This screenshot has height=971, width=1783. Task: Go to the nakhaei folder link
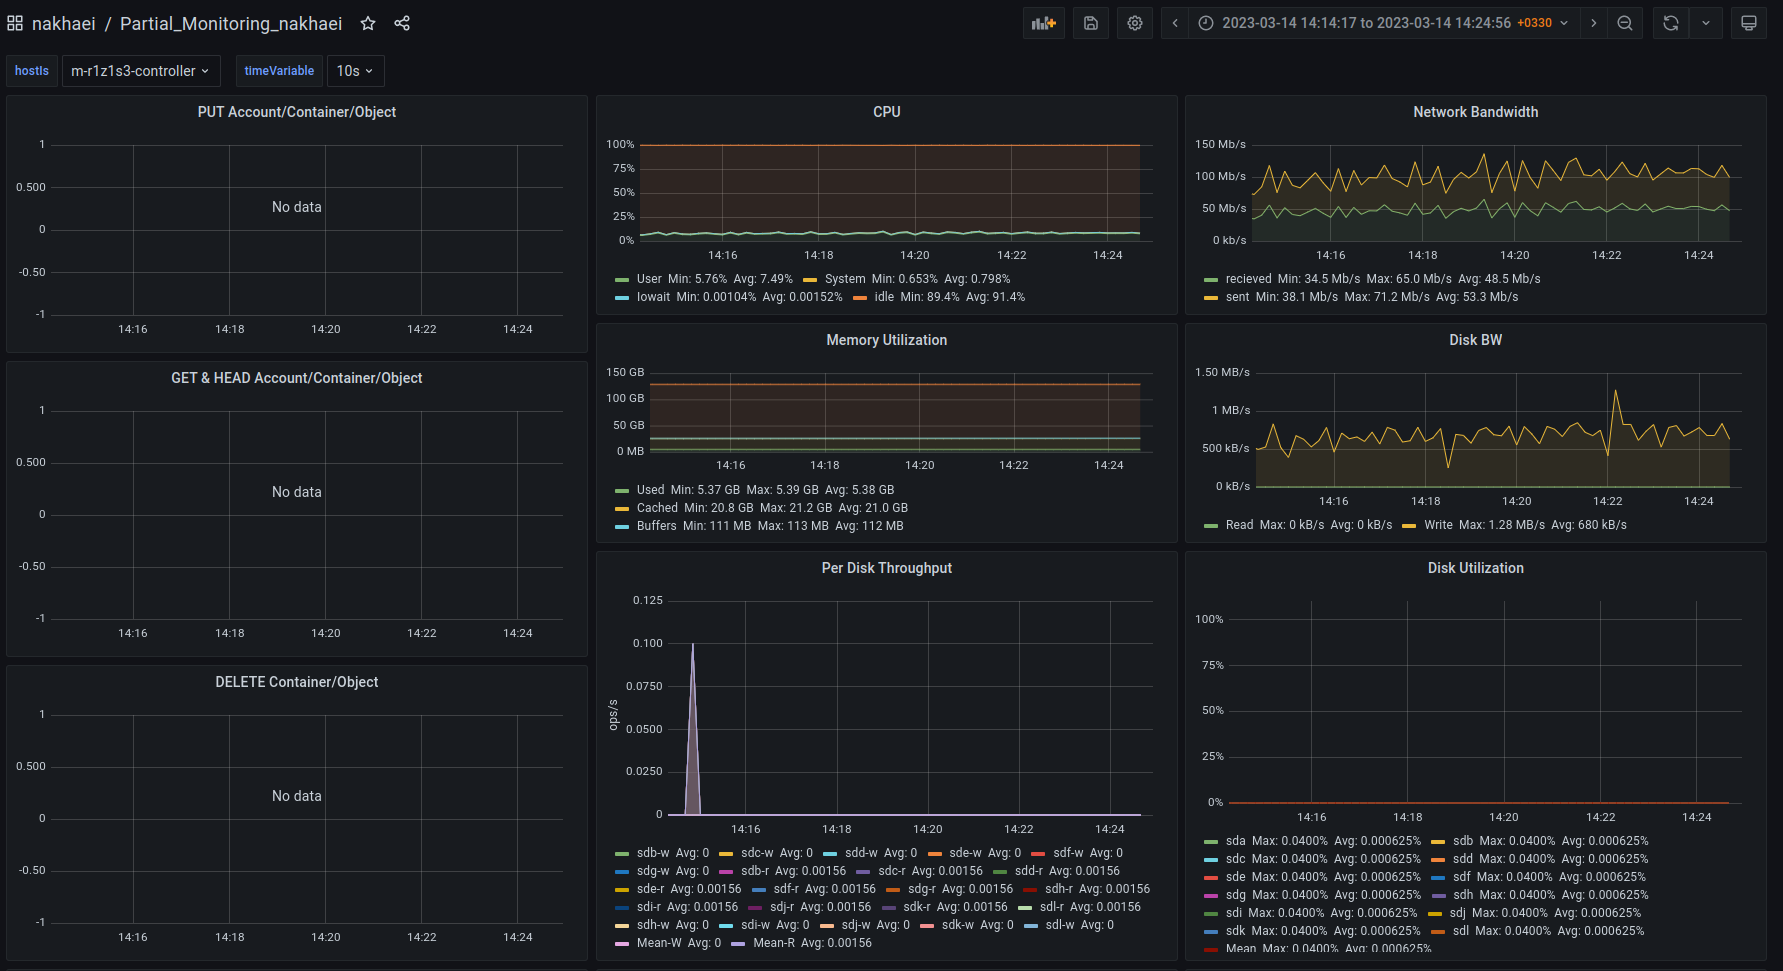63,23
